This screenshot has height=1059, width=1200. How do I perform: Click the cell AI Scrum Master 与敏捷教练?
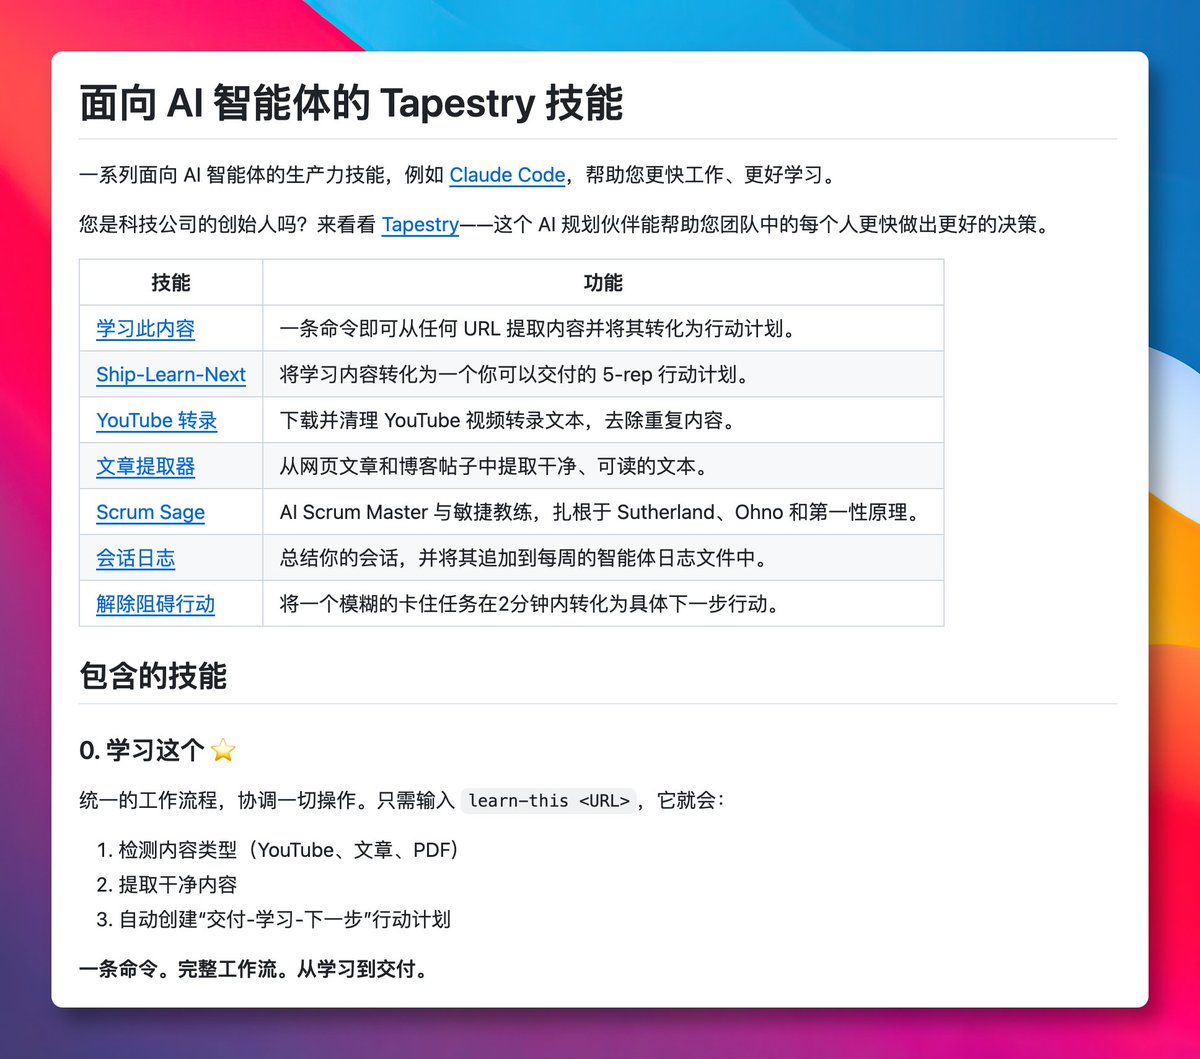(x=603, y=512)
